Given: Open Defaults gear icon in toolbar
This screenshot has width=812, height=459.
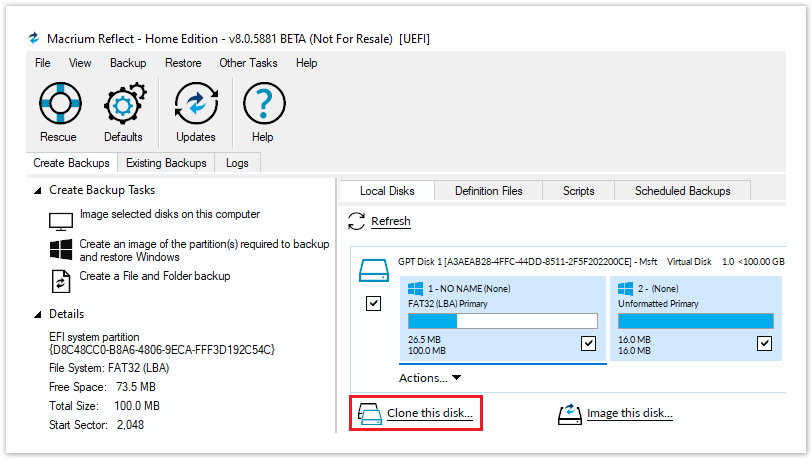Looking at the screenshot, I should click(x=124, y=104).
